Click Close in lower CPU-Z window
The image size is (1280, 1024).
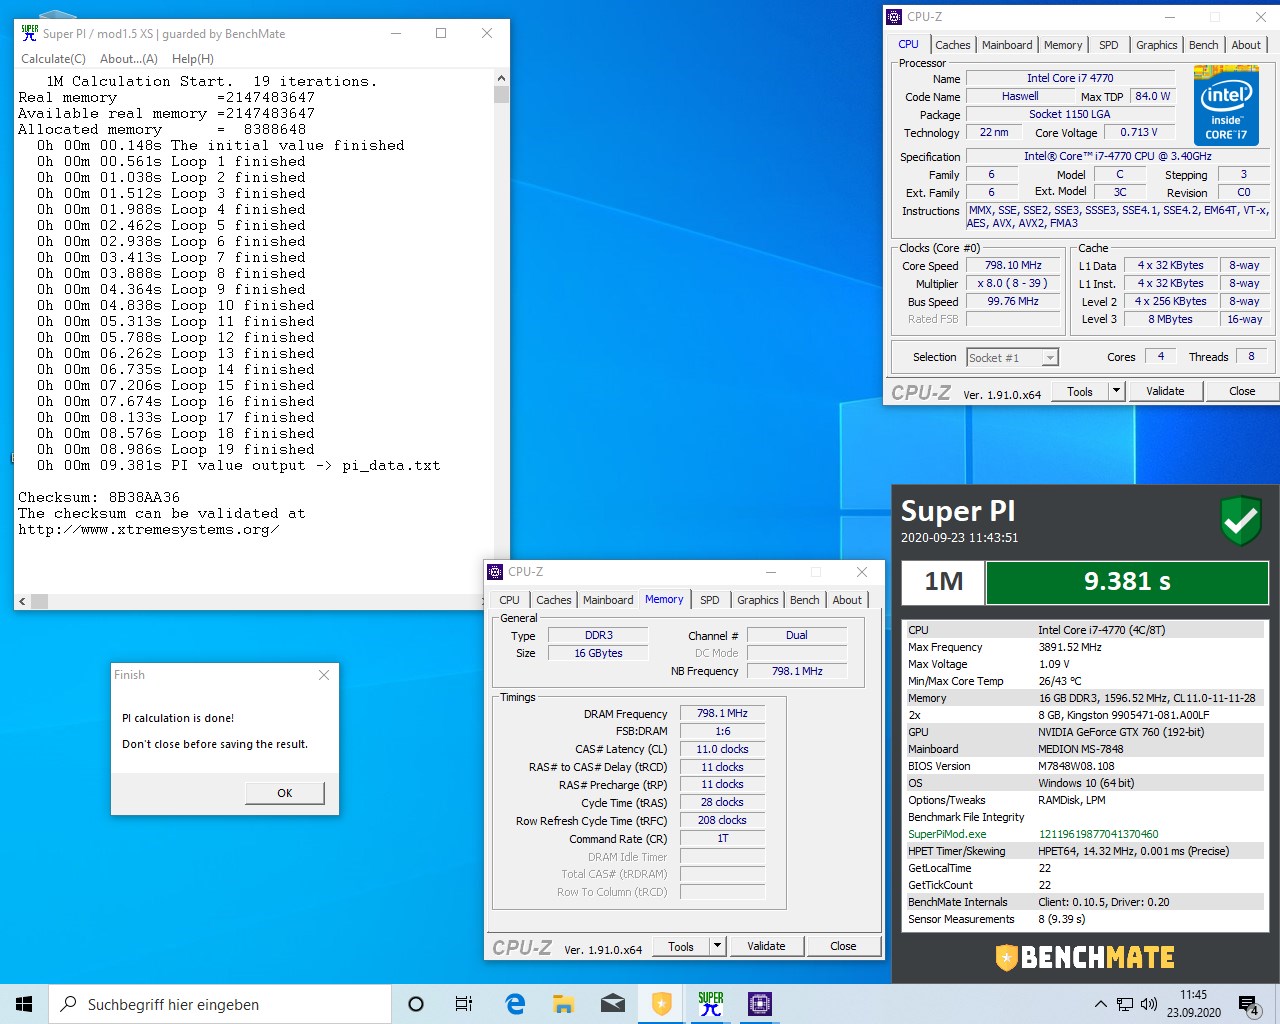pyautogui.click(x=843, y=946)
